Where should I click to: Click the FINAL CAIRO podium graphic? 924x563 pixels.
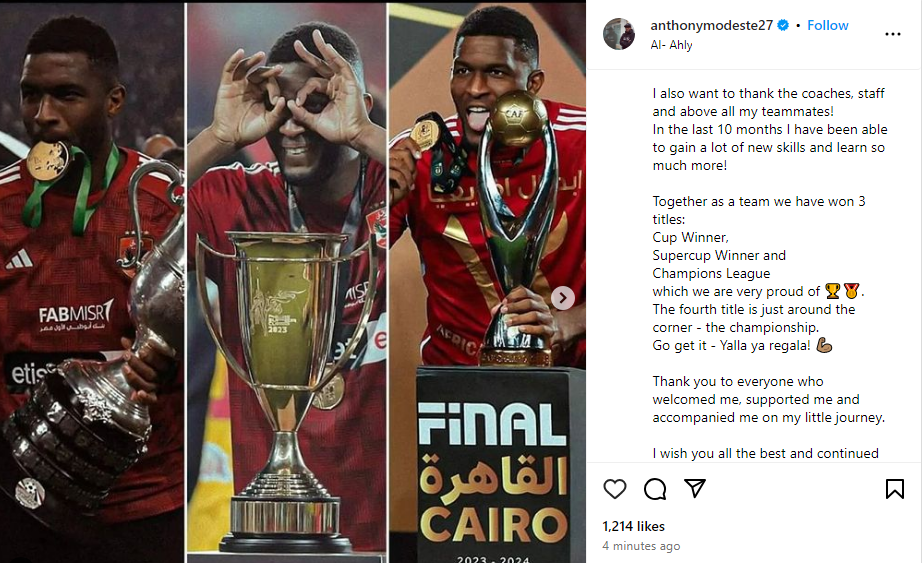pyautogui.click(x=493, y=466)
